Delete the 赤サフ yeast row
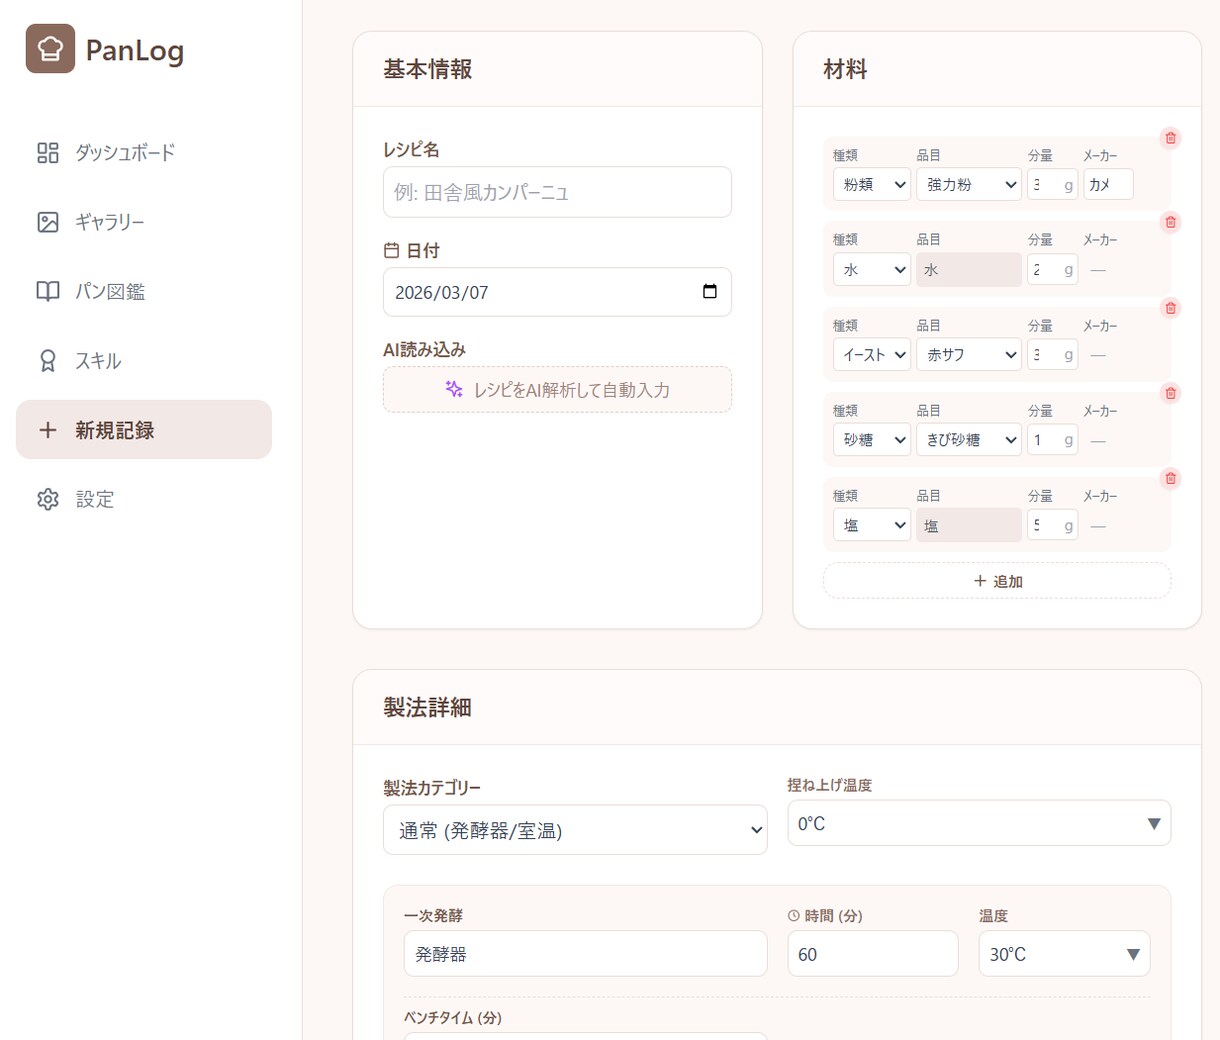The image size is (1220, 1040). coord(1171,308)
